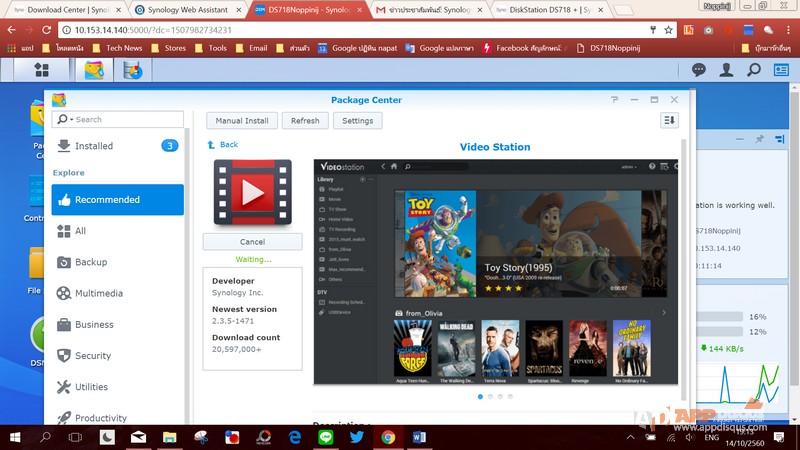800x450 pixels.
Task: Open the DSM search magnifier icon
Action: click(x=754, y=70)
